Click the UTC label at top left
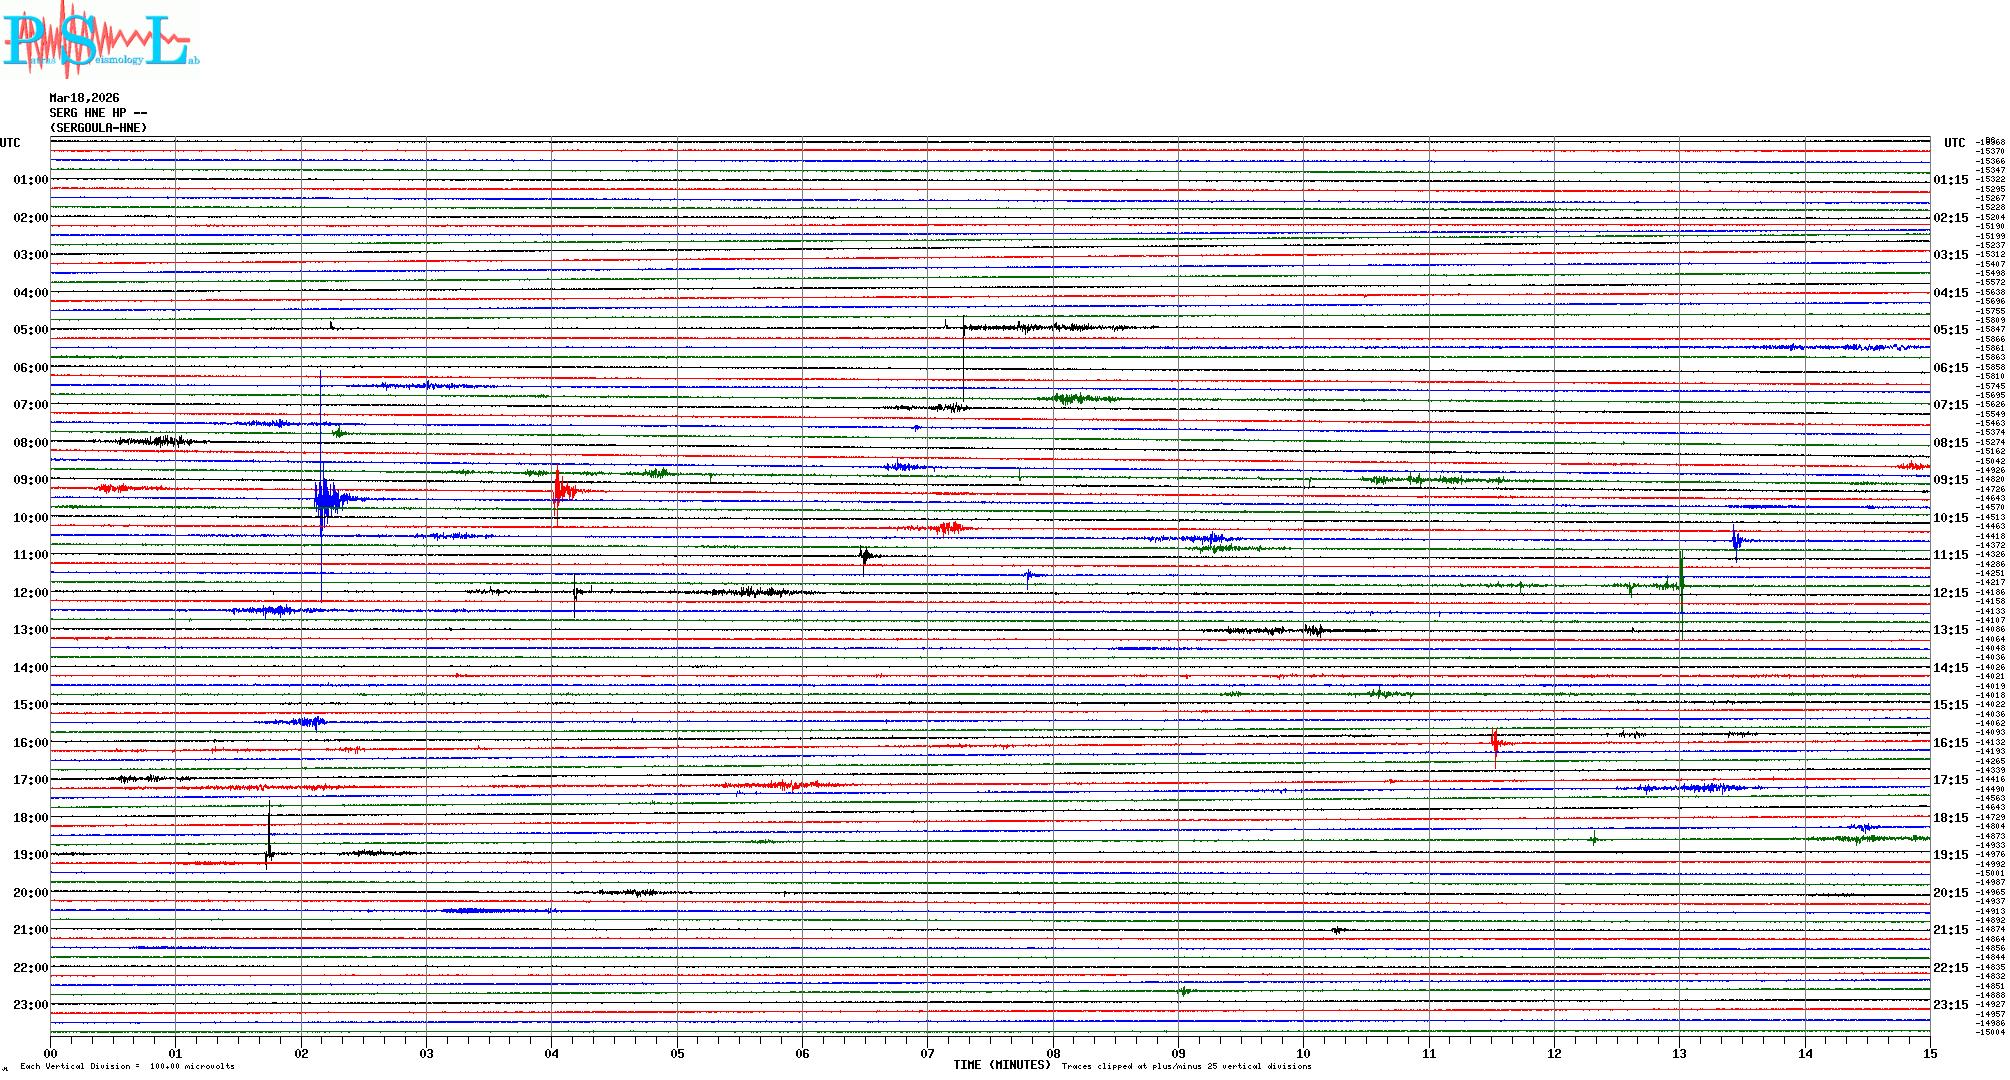The image size is (2010, 1080). click(10, 143)
